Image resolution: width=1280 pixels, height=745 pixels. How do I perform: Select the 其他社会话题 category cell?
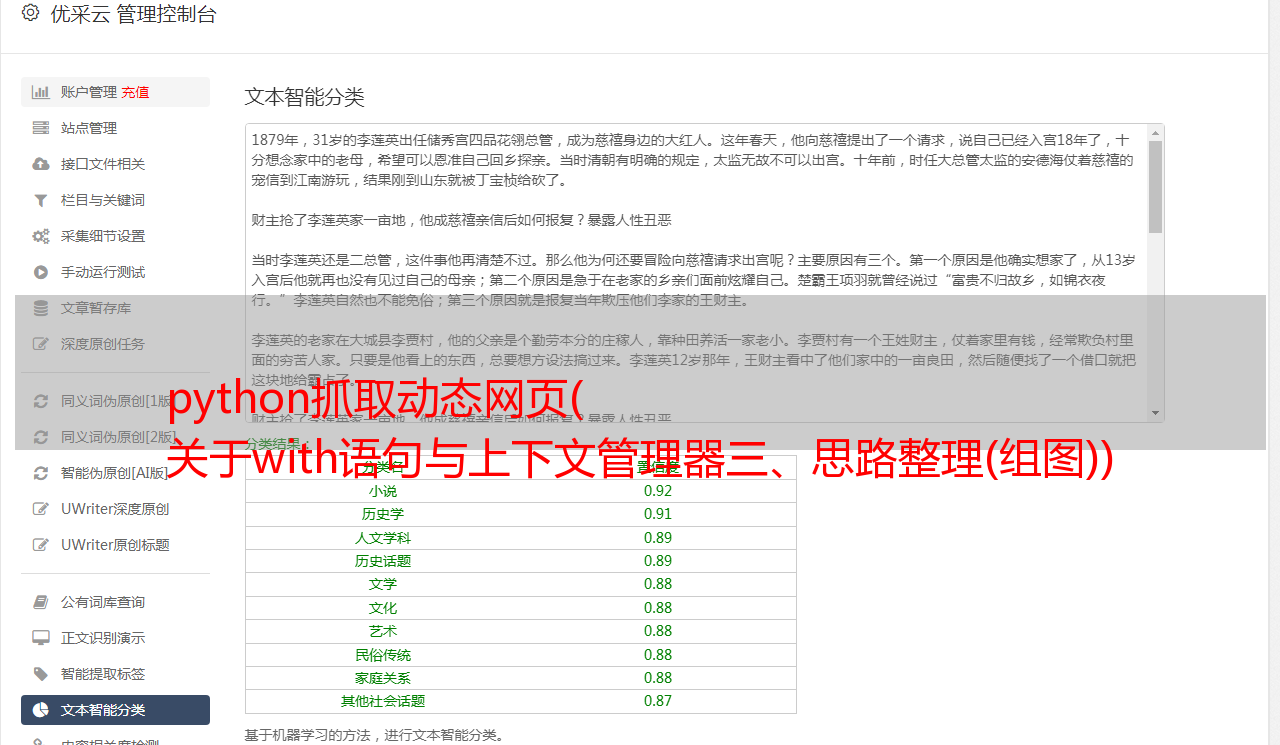point(383,701)
